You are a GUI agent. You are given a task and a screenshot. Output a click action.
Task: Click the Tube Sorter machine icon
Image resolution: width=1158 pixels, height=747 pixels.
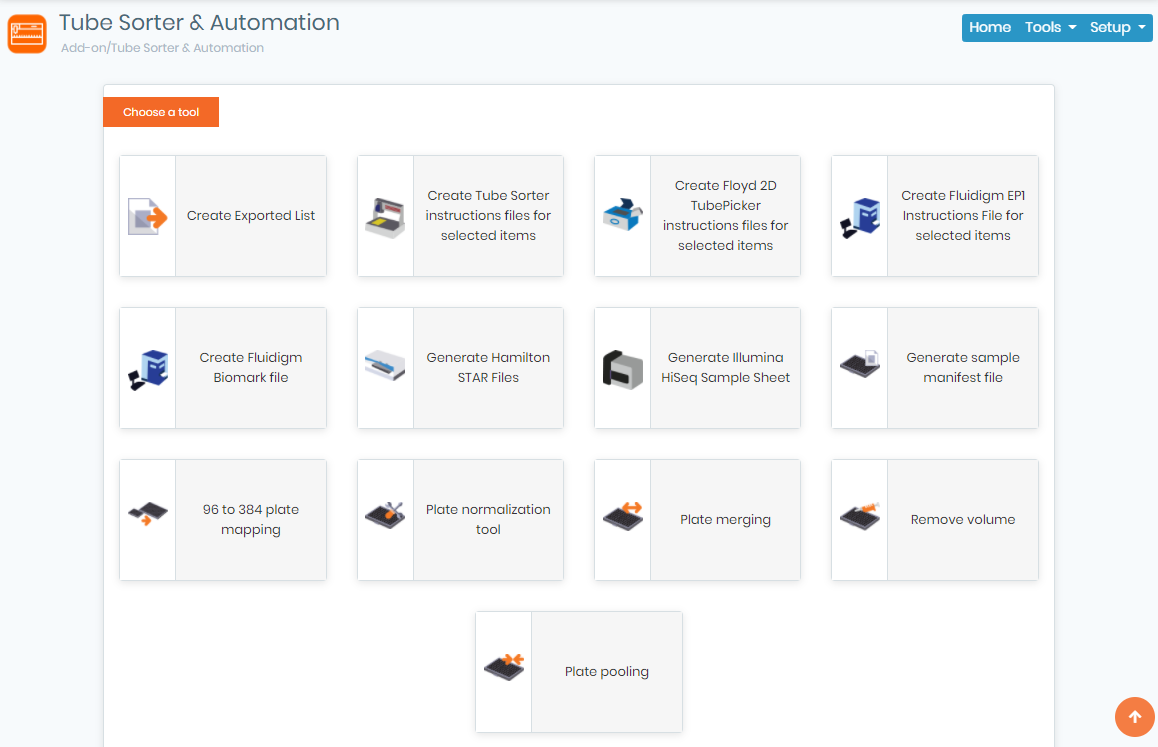coord(386,218)
